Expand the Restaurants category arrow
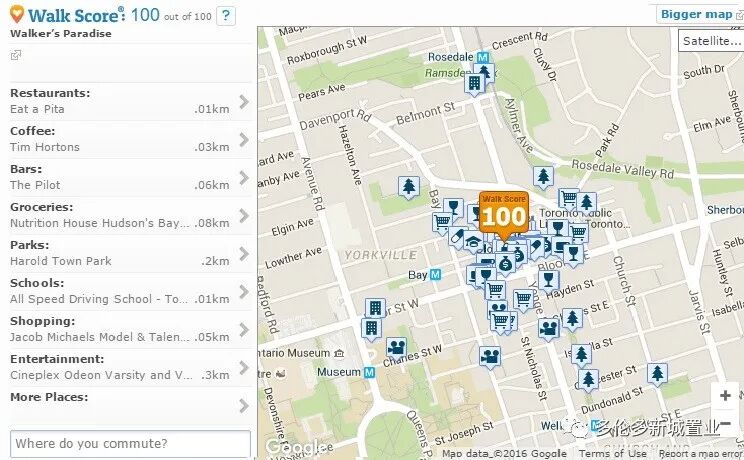Viewport: 744px width, 460px height. click(244, 102)
